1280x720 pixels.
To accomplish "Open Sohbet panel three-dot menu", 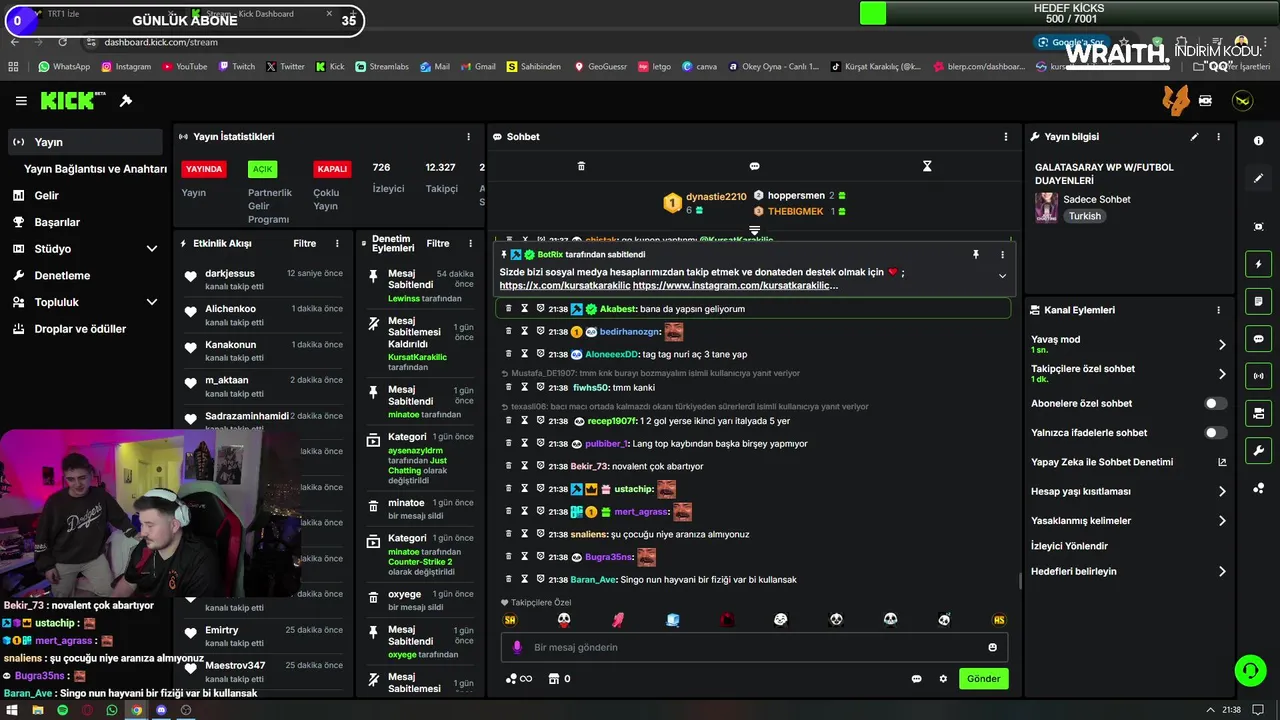I will [x=1006, y=137].
